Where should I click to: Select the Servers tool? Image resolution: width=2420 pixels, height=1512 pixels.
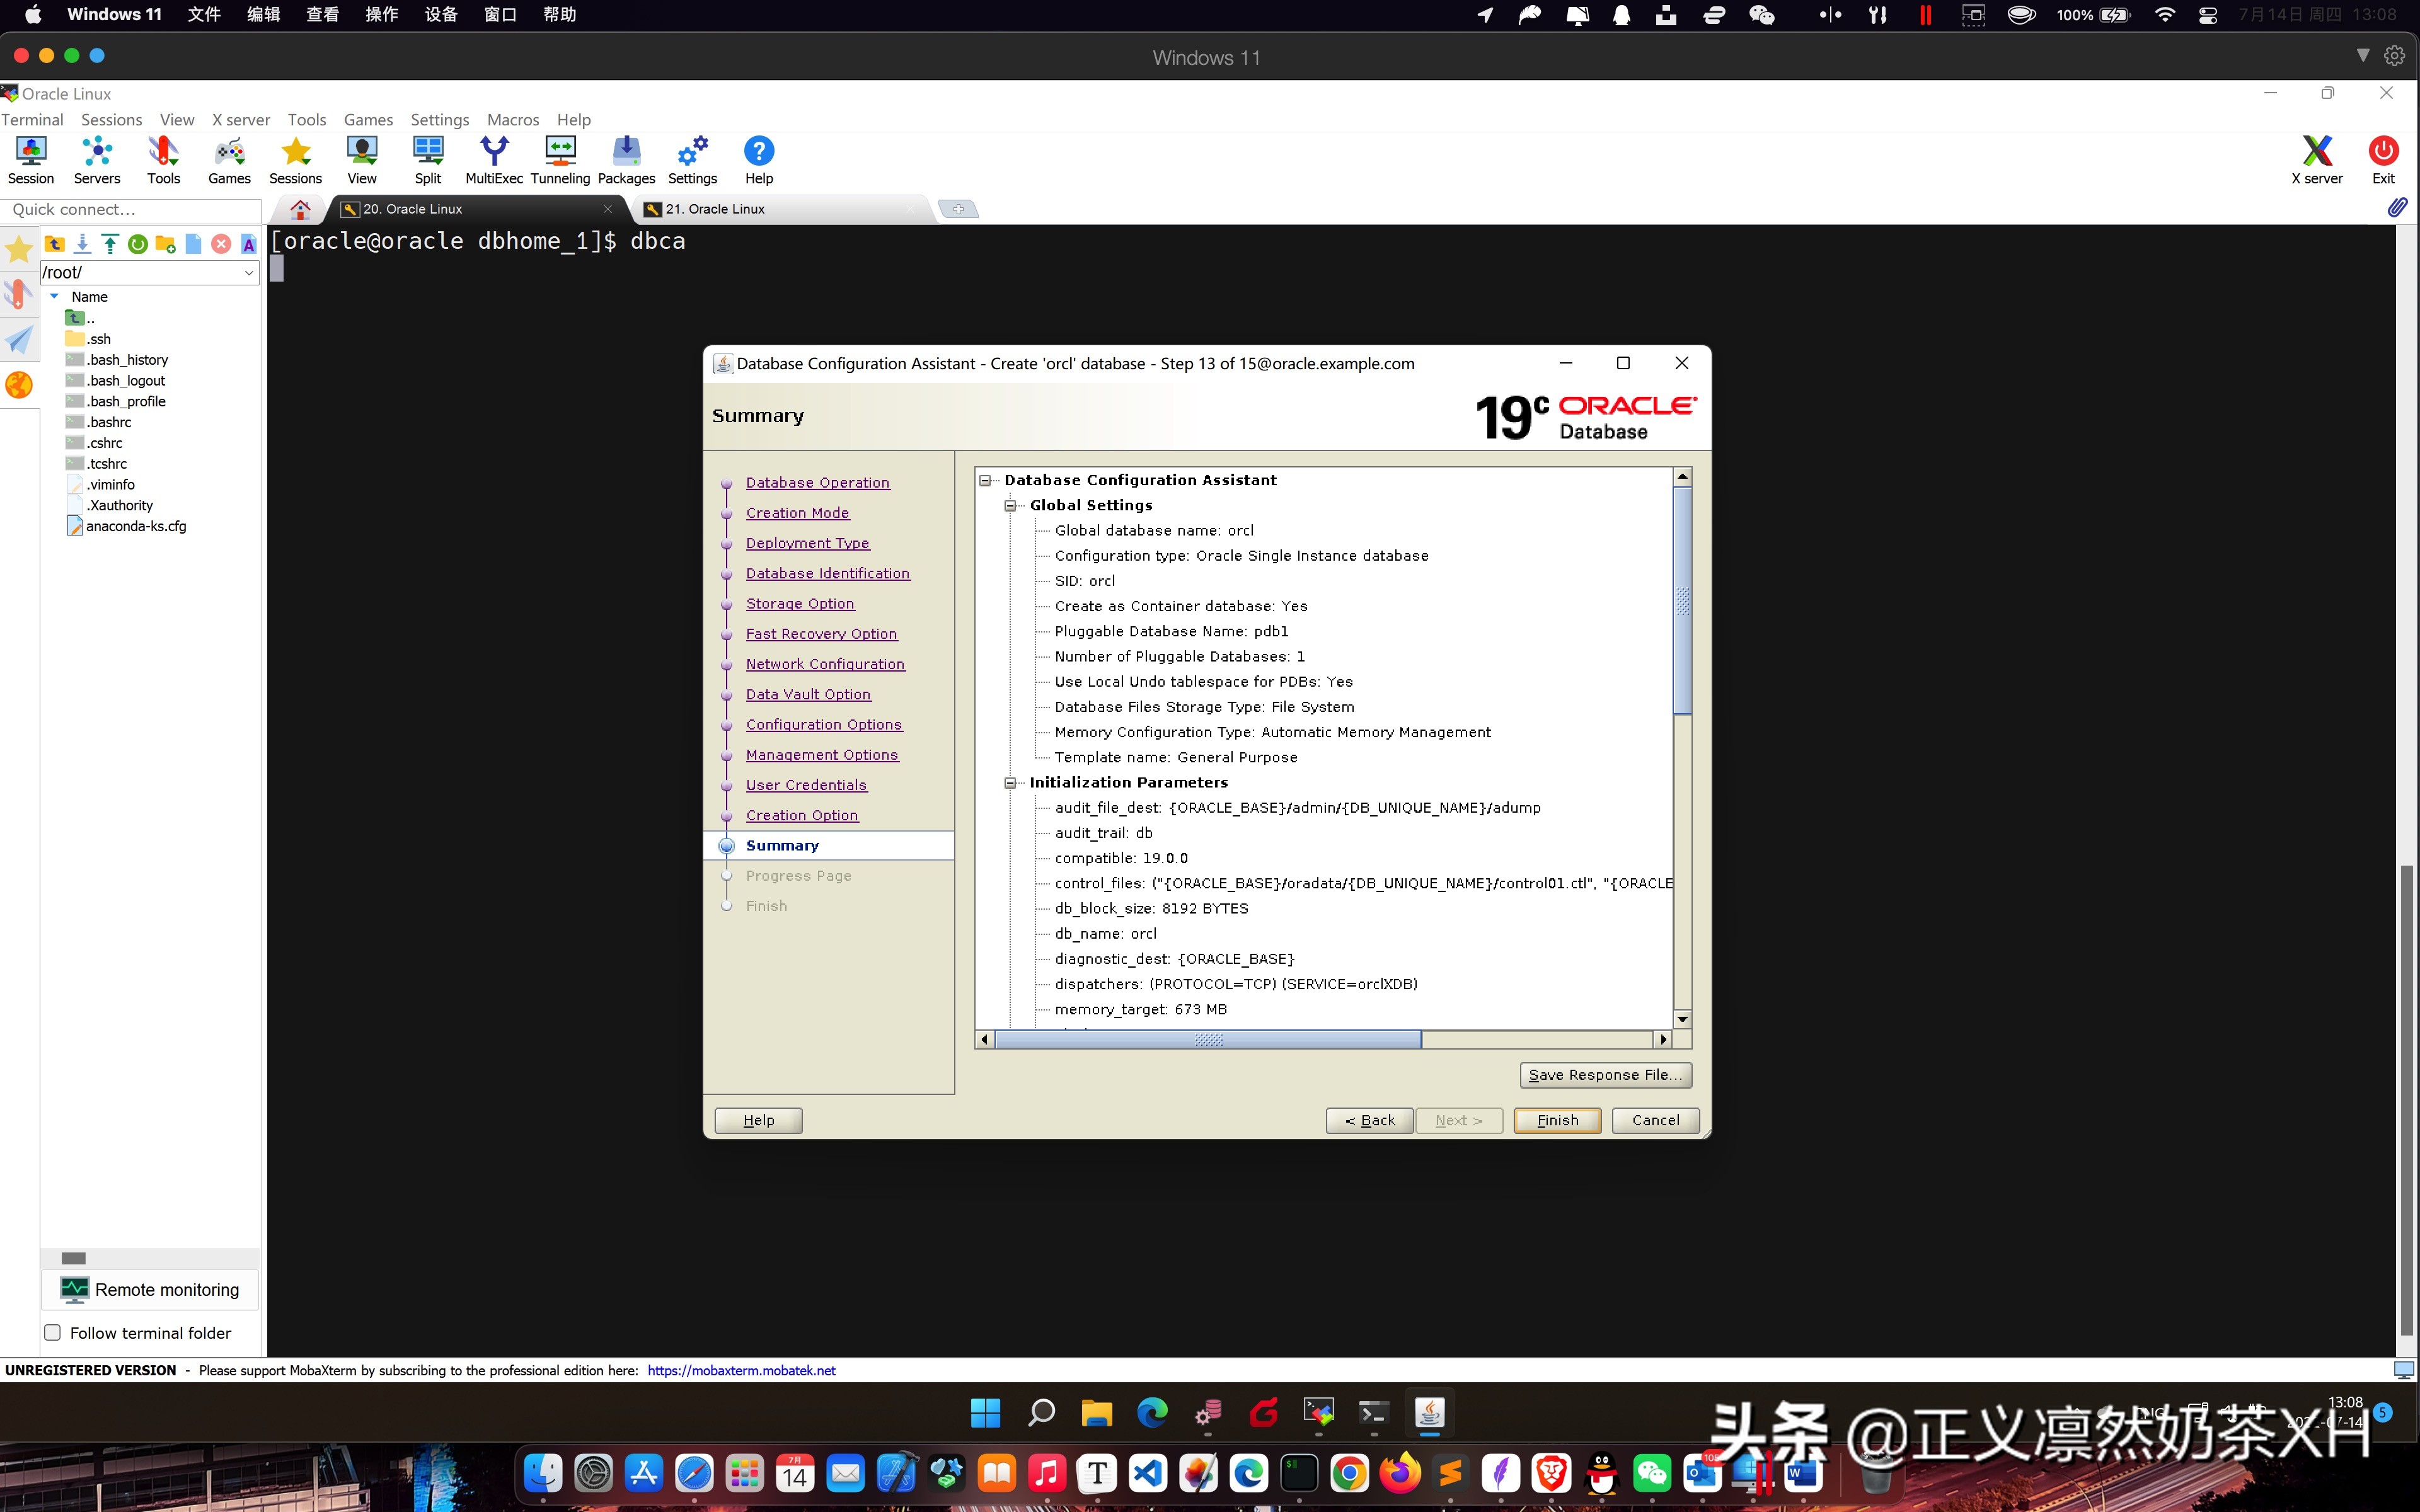click(x=96, y=158)
